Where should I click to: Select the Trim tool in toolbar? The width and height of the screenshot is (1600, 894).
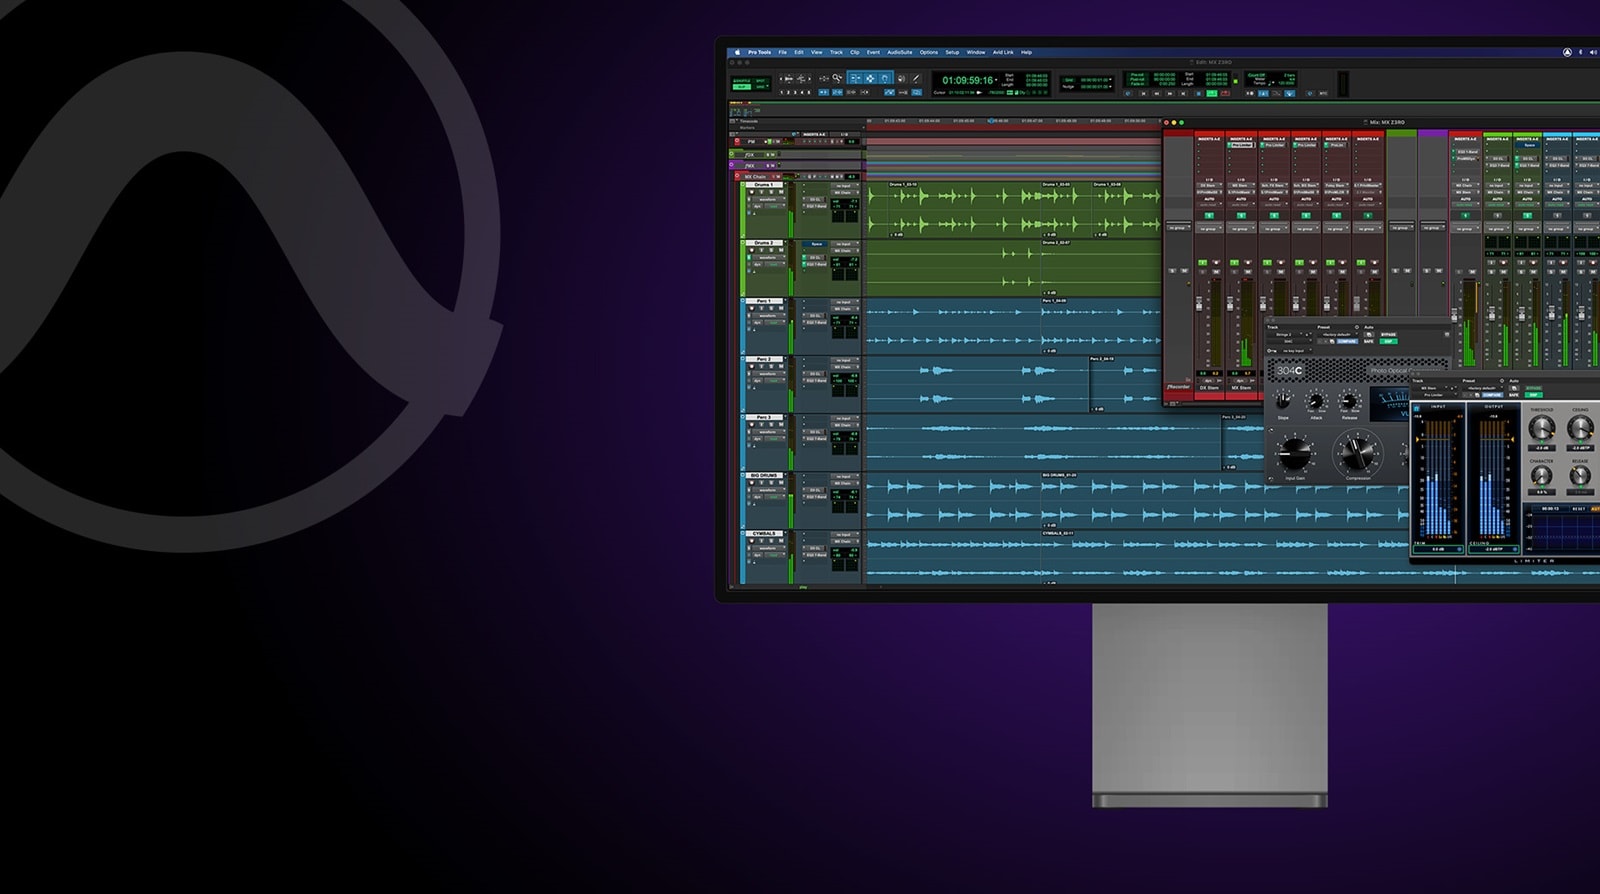pyautogui.click(x=855, y=78)
